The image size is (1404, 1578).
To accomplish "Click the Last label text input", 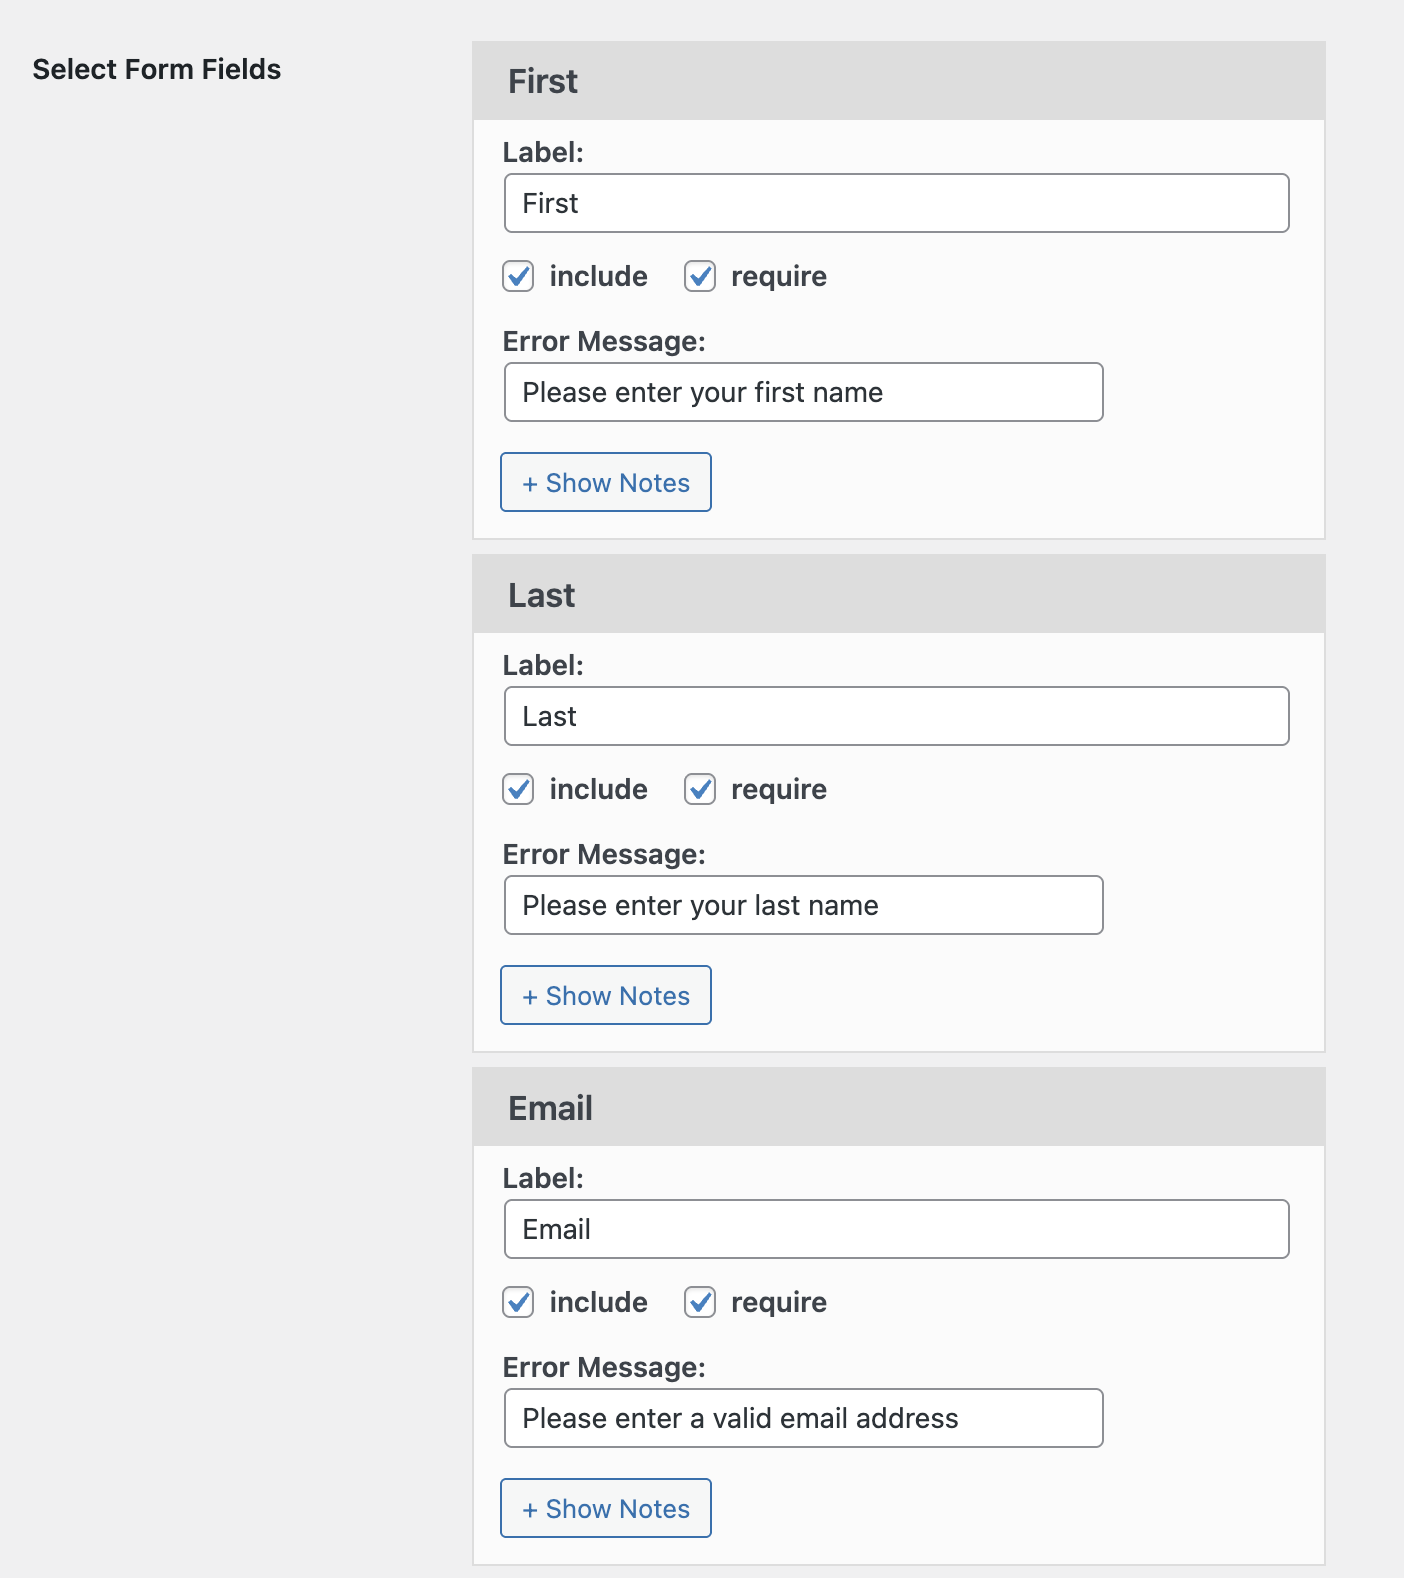I will click(896, 716).
